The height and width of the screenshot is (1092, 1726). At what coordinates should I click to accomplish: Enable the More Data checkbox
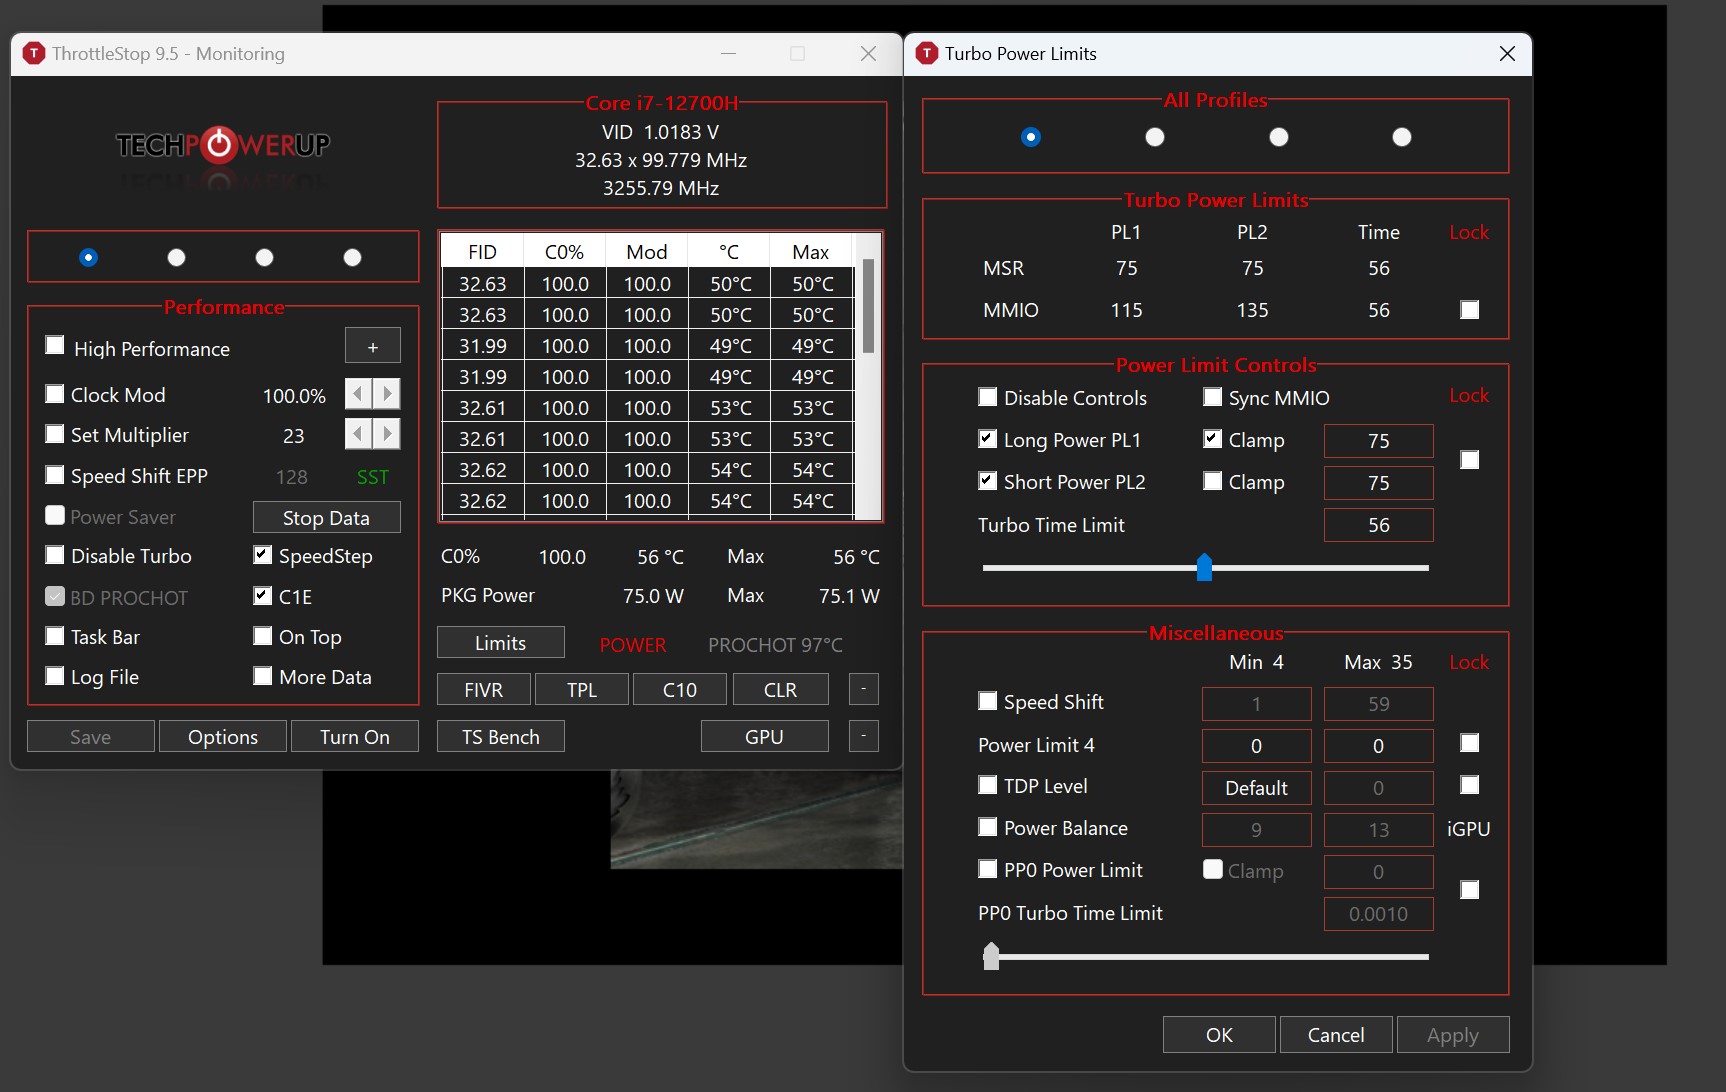tap(263, 676)
